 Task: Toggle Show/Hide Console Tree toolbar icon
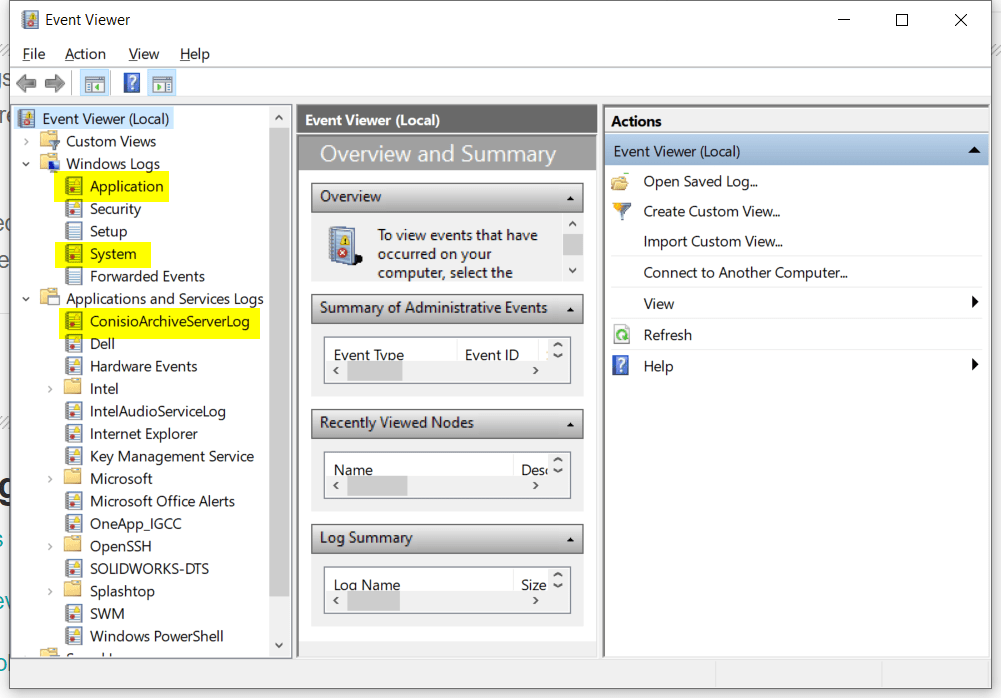tap(94, 83)
